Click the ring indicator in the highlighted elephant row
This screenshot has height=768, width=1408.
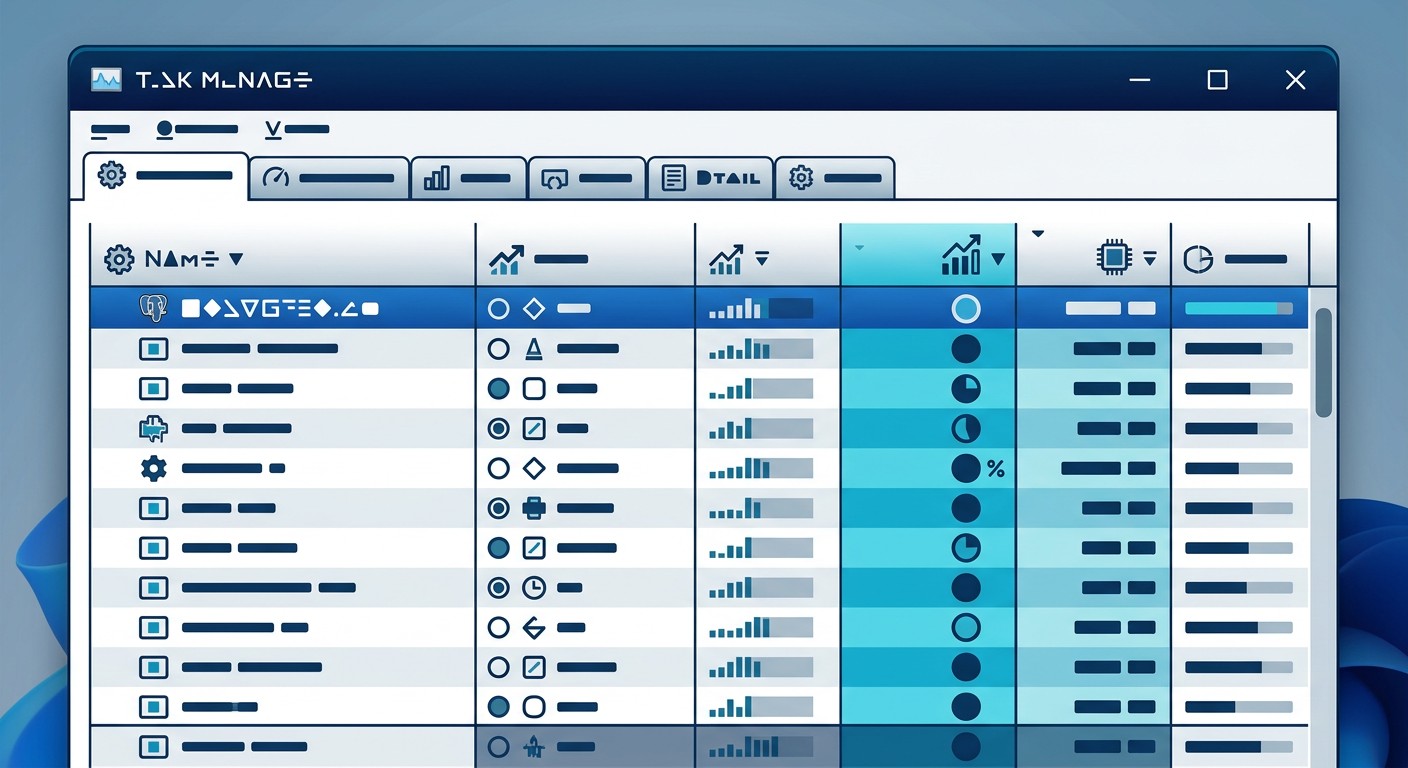pos(966,309)
